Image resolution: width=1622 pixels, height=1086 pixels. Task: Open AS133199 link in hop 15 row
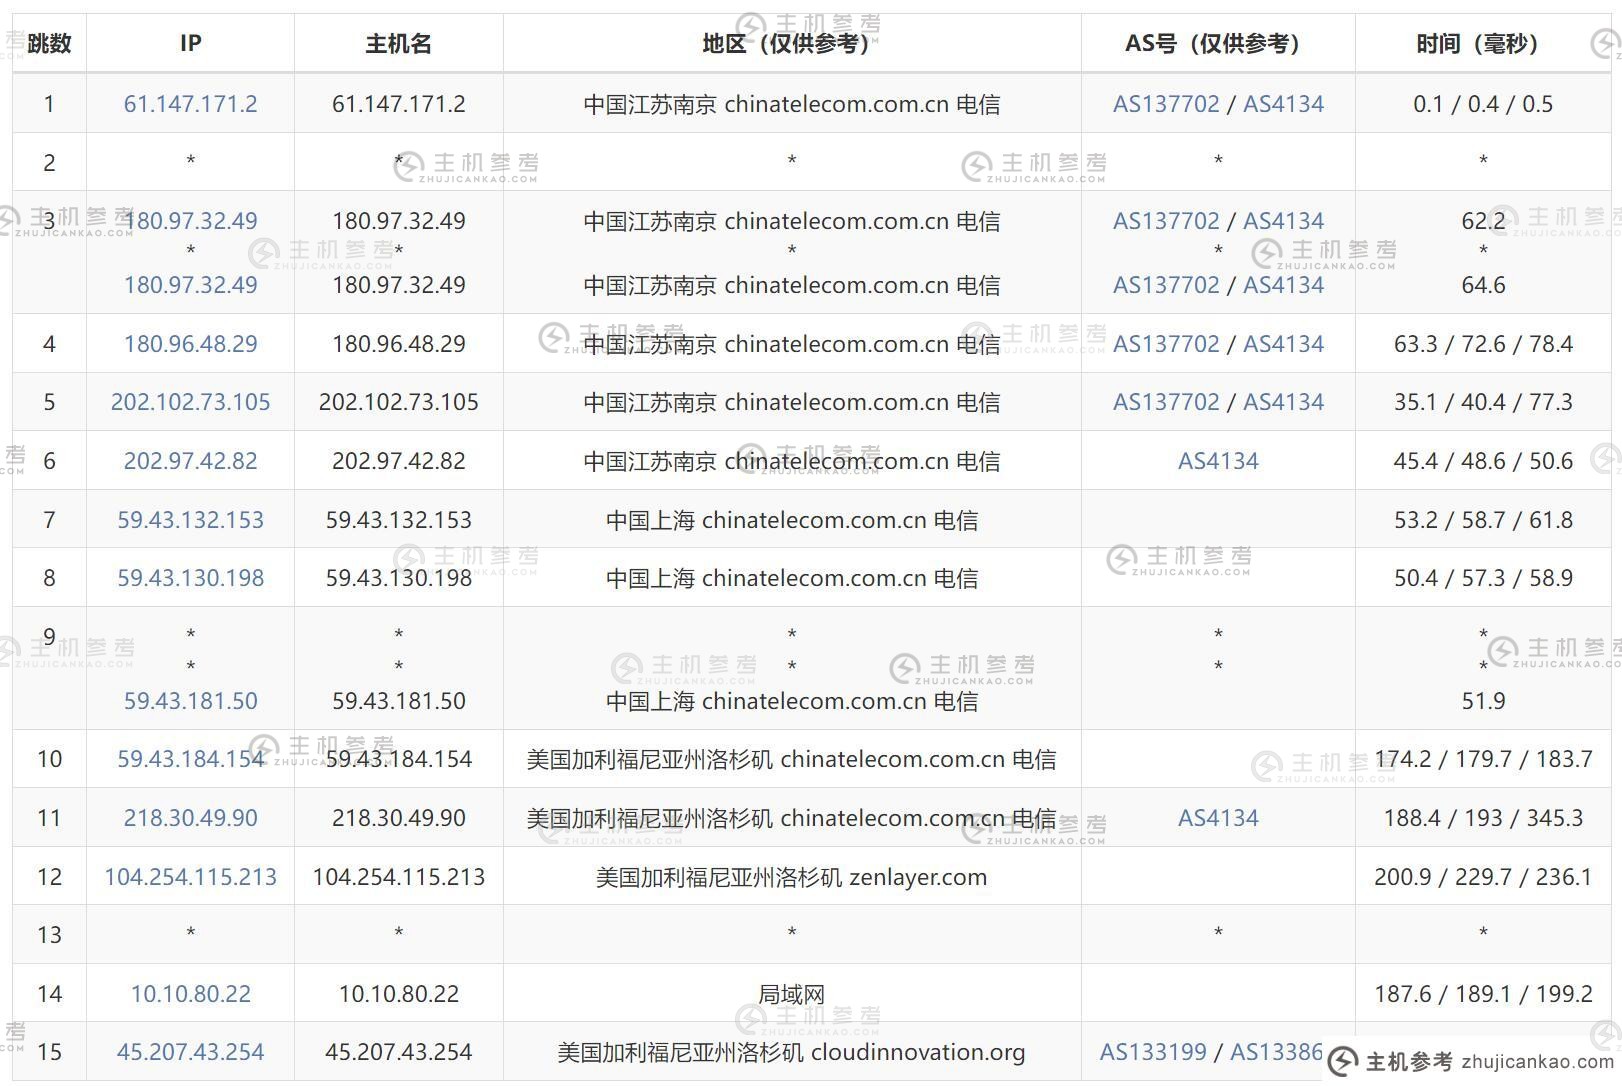point(1153,1052)
